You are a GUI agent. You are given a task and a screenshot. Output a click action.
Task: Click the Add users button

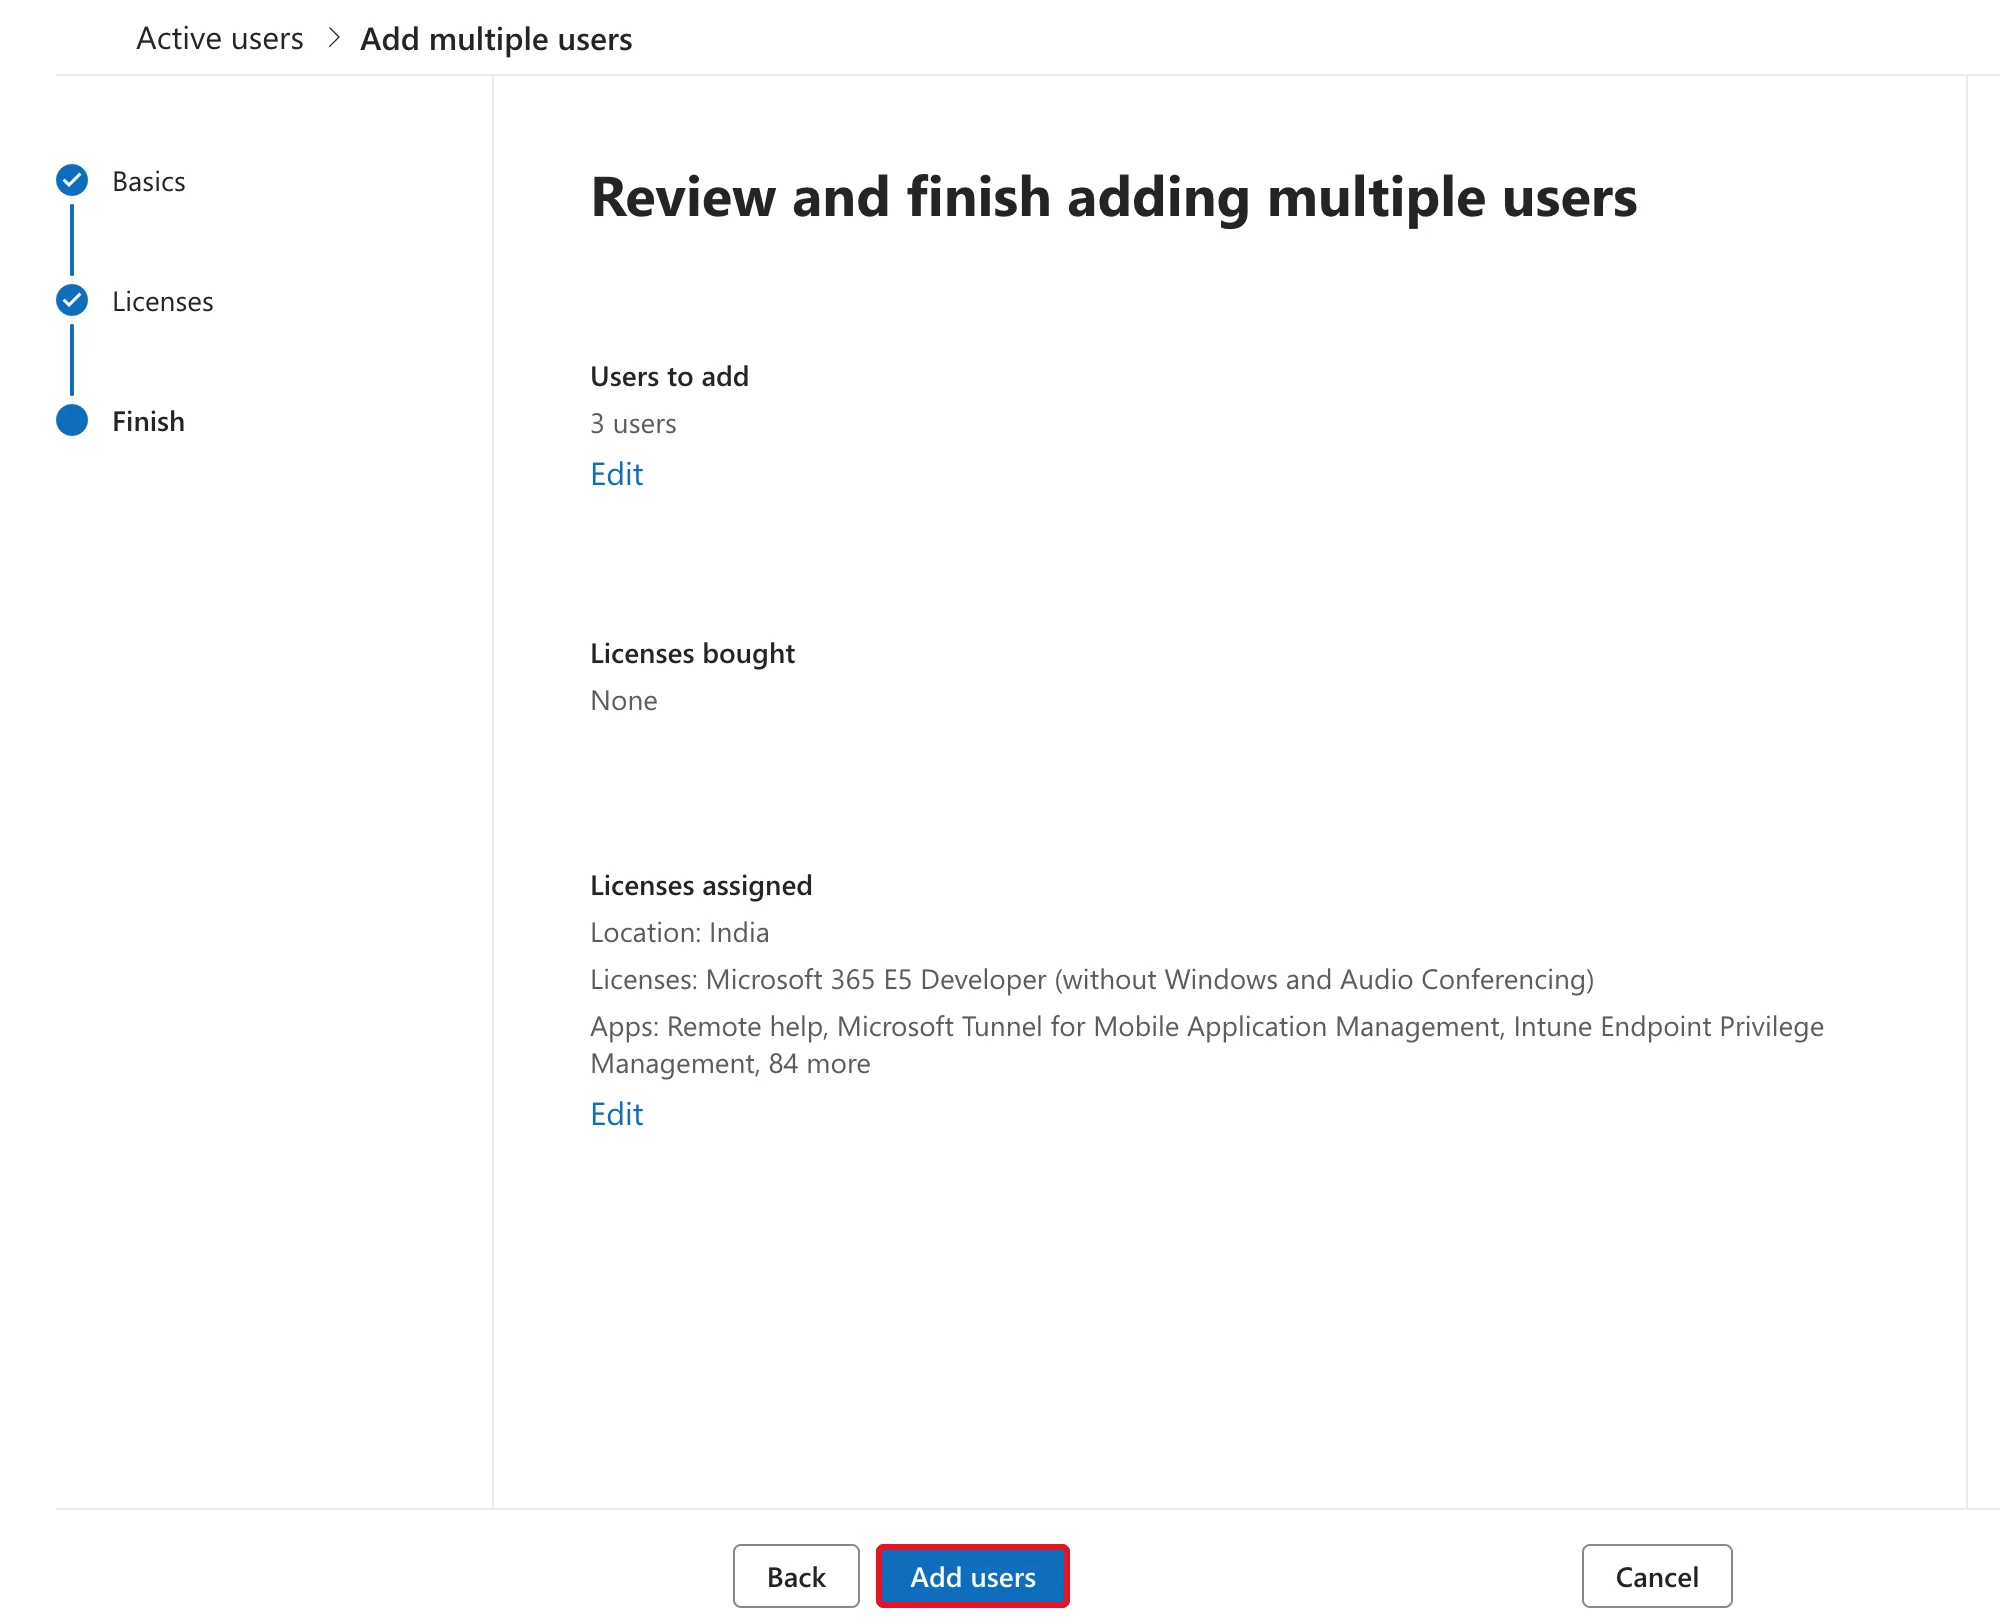coord(972,1576)
